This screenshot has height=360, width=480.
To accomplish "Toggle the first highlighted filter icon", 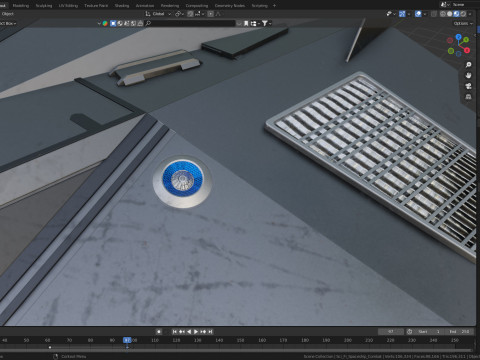I will tap(113, 23).
